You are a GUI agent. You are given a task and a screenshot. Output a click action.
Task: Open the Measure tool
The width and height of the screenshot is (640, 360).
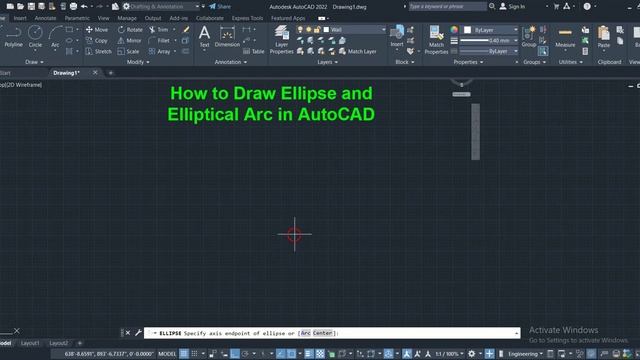(565, 37)
